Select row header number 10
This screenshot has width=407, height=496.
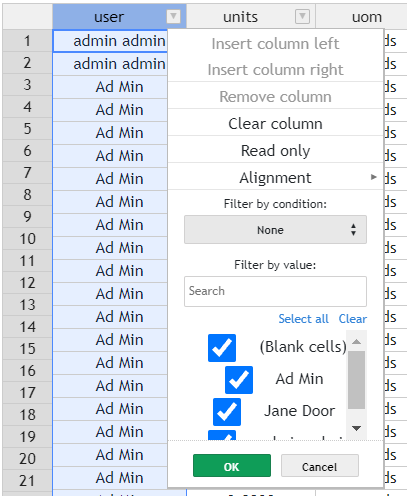point(27,239)
